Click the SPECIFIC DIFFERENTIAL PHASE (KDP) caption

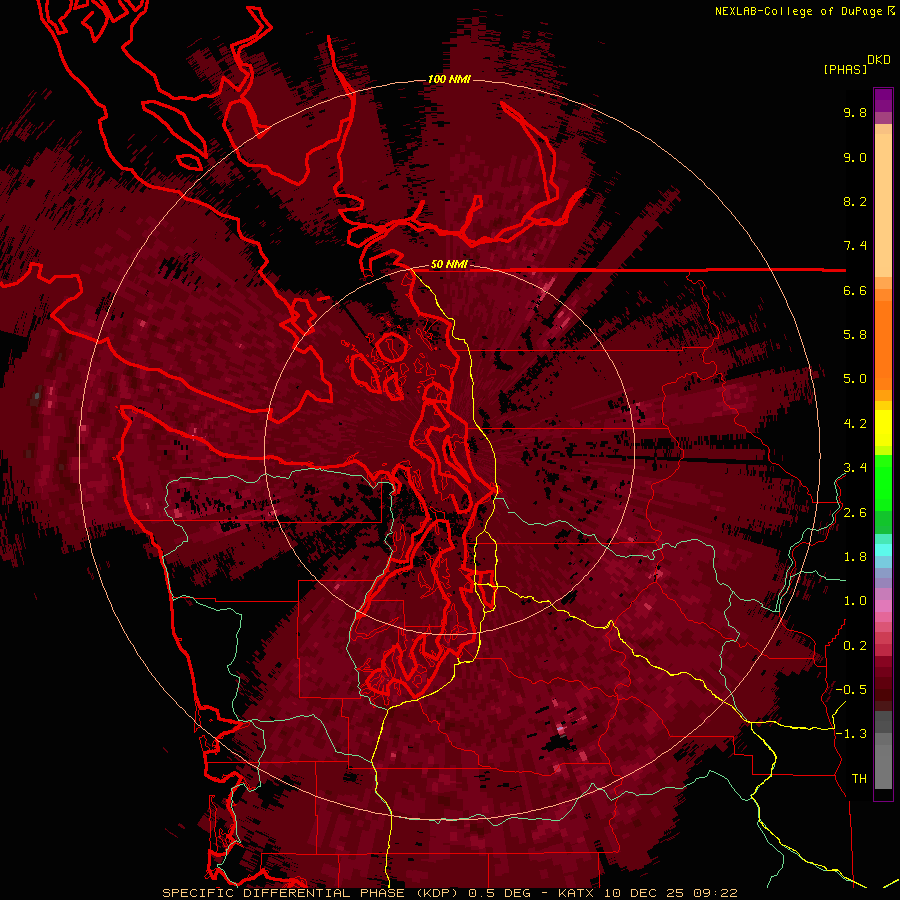[x=312, y=893]
